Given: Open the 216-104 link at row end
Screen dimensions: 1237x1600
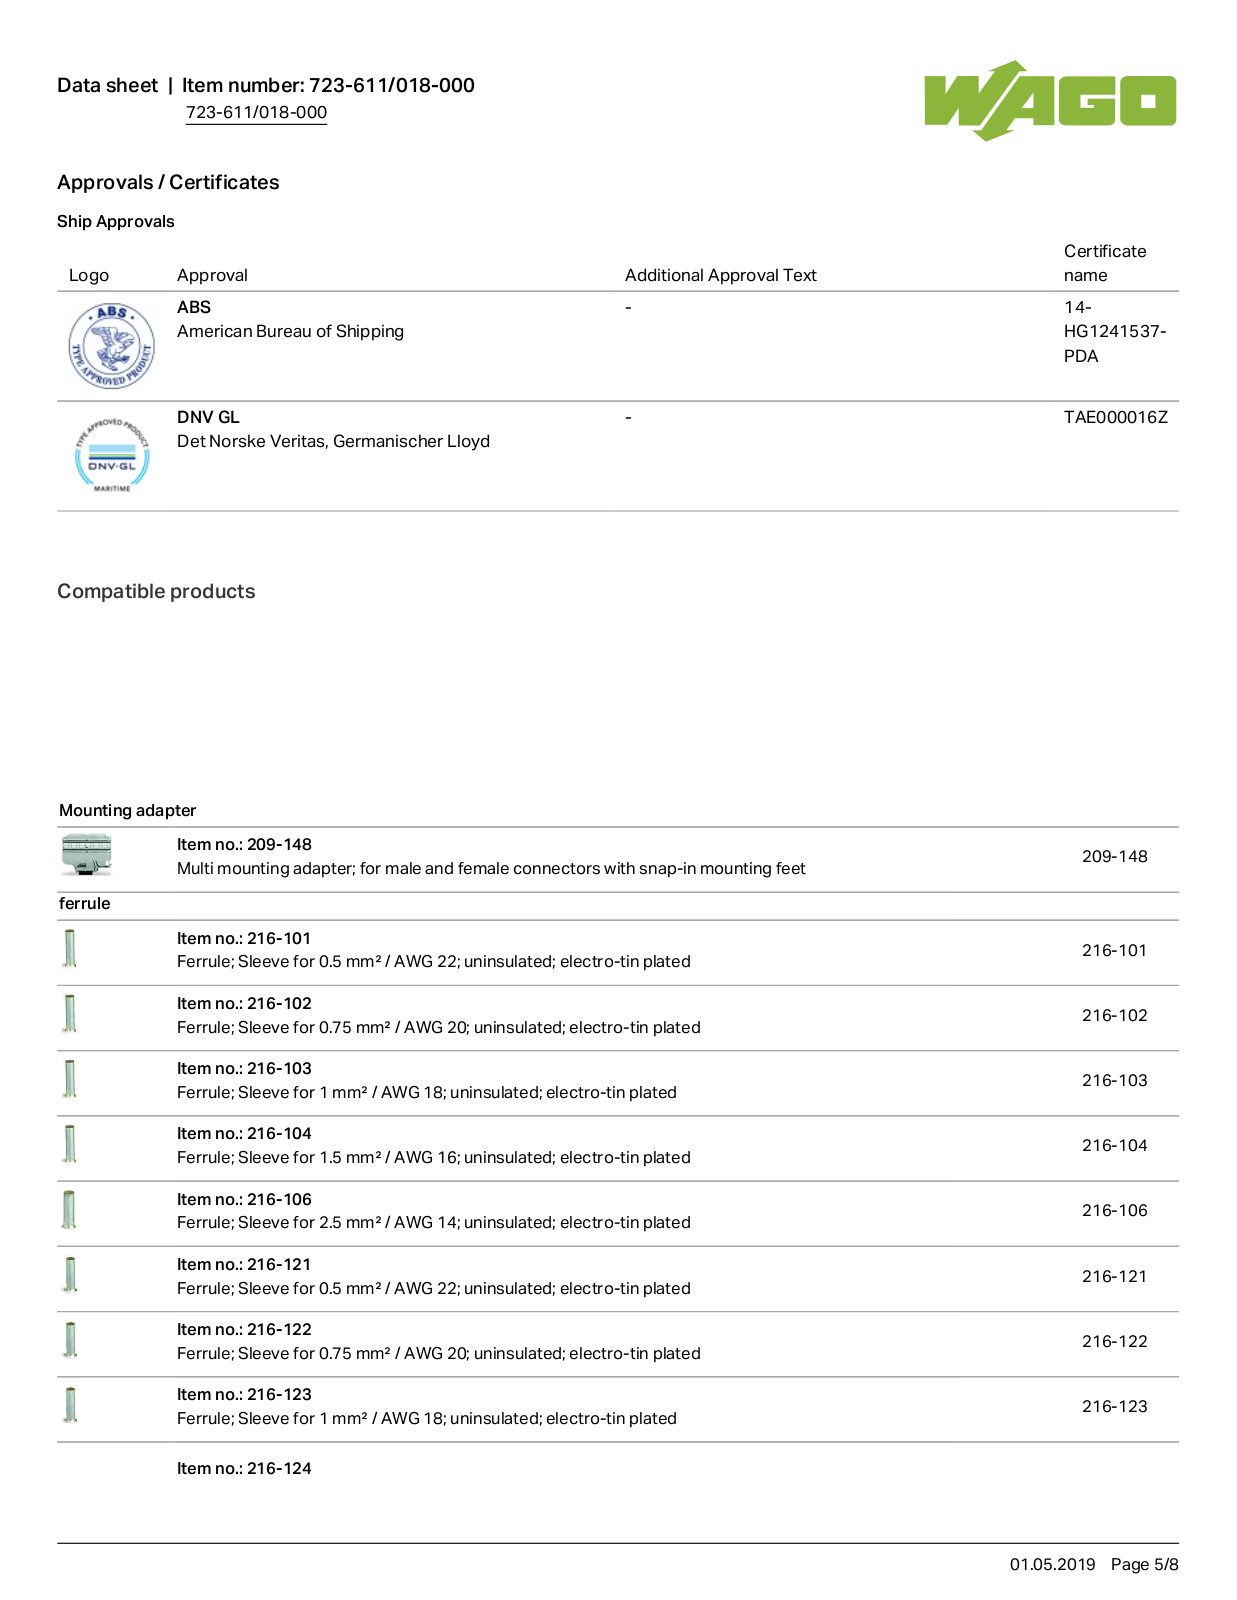Looking at the screenshot, I should pos(1114,1145).
